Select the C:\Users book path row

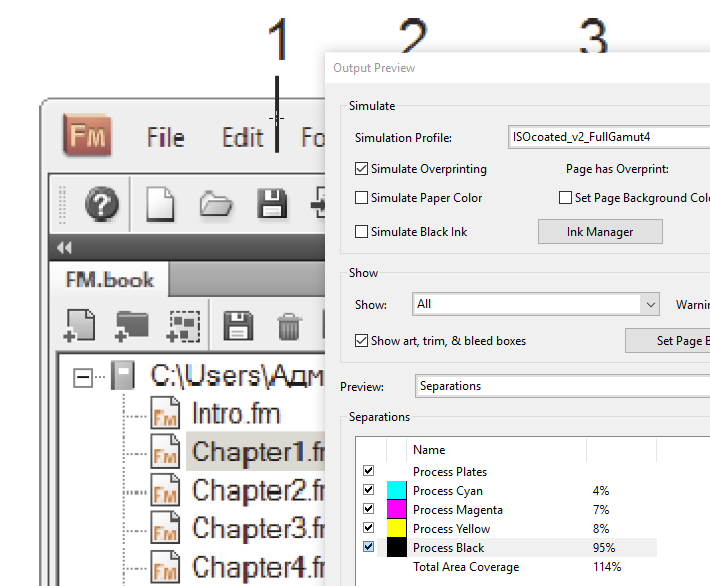click(x=236, y=376)
